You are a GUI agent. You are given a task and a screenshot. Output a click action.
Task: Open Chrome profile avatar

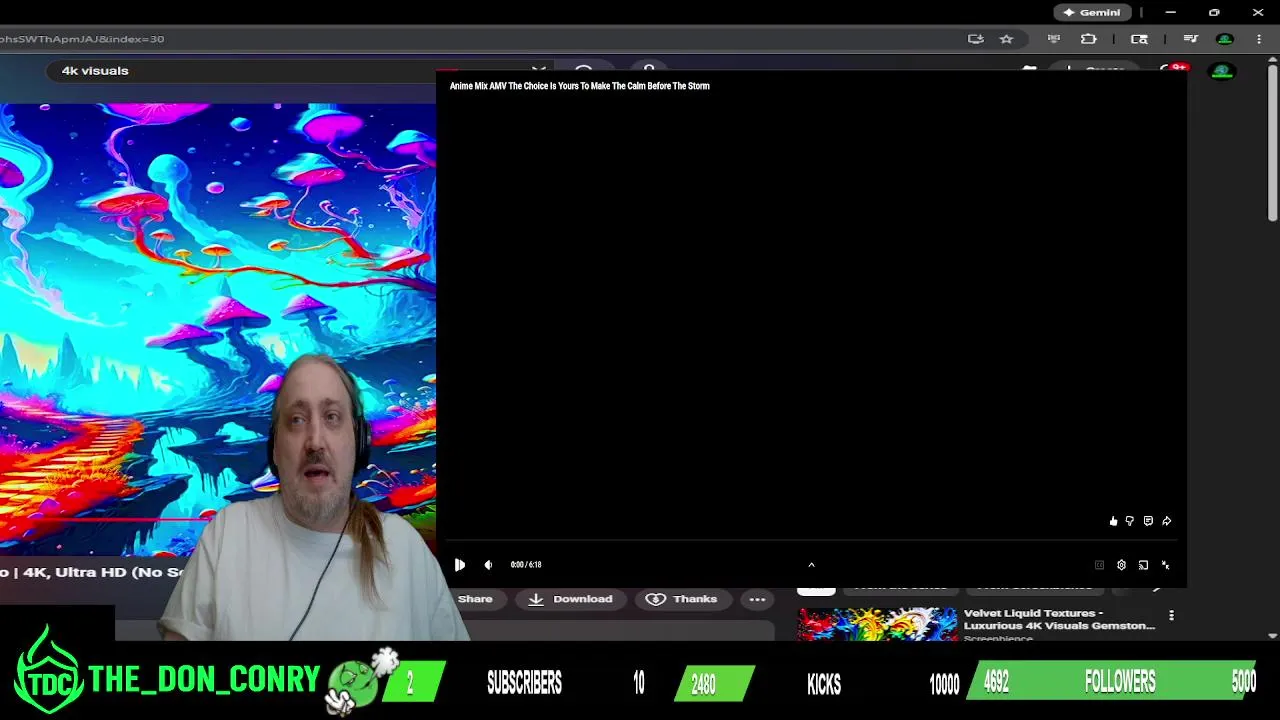point(1225,39)
